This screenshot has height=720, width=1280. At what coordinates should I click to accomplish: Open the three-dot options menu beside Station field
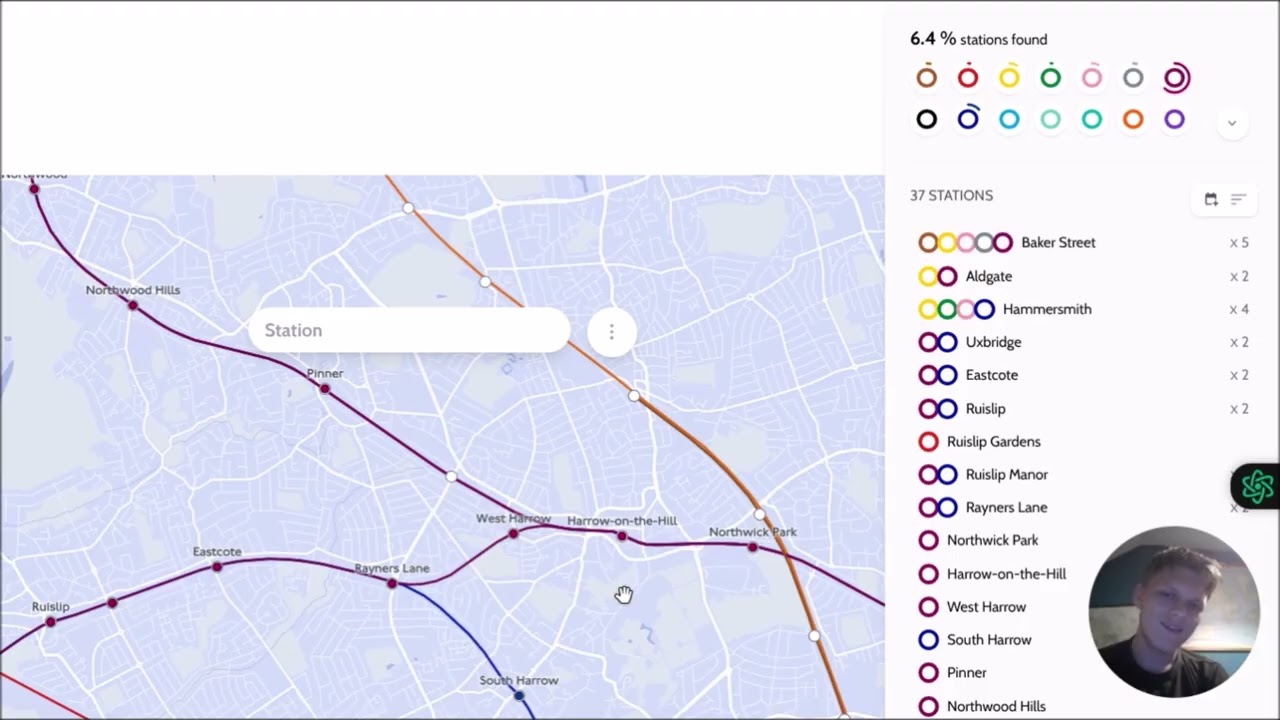pyautogui.click(x=611, y=331)
